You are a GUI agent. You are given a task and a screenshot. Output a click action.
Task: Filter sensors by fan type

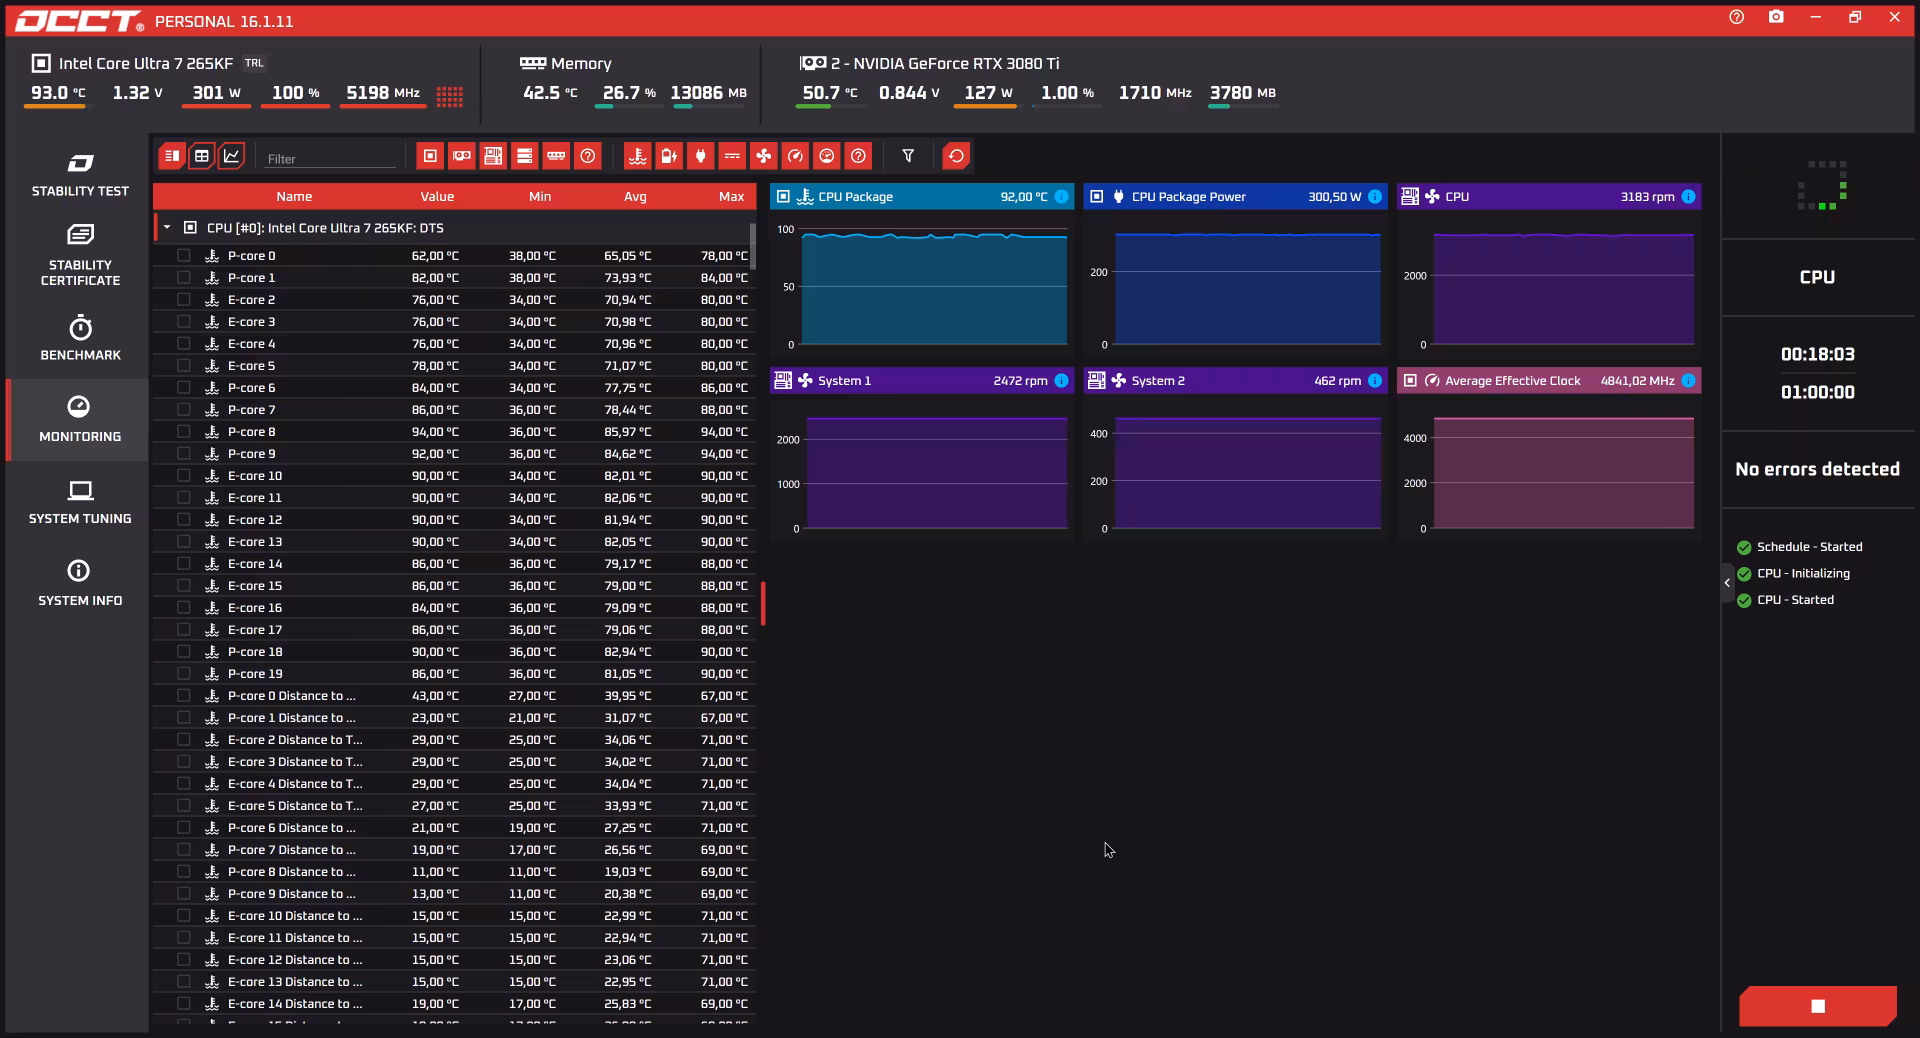[763, 156]
